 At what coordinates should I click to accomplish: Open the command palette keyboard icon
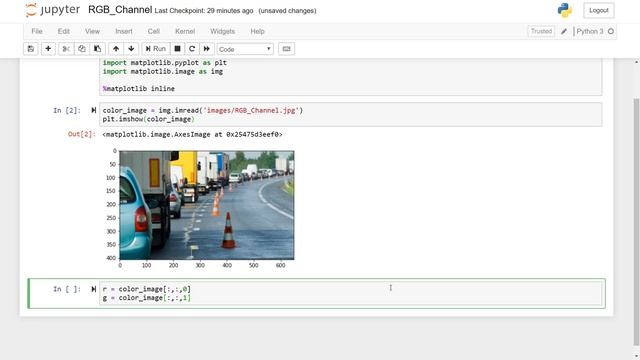coord(287,49)
